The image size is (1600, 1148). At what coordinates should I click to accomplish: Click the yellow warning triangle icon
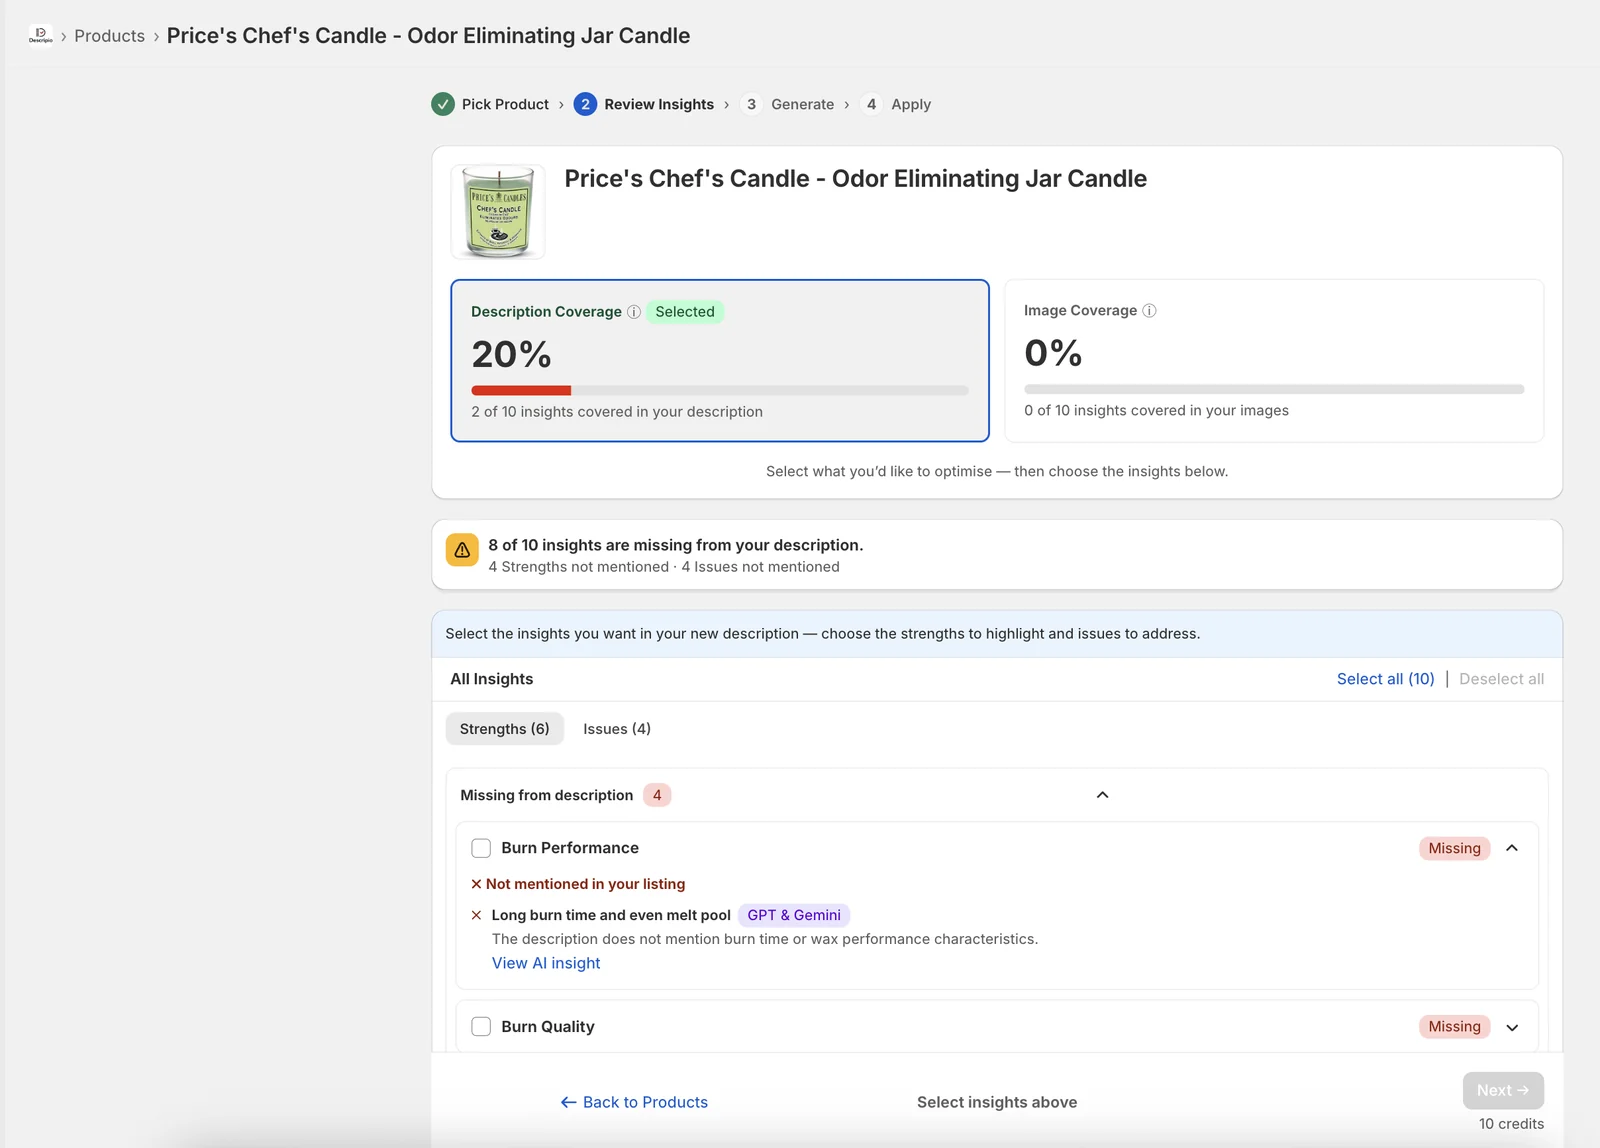point(462,550)
